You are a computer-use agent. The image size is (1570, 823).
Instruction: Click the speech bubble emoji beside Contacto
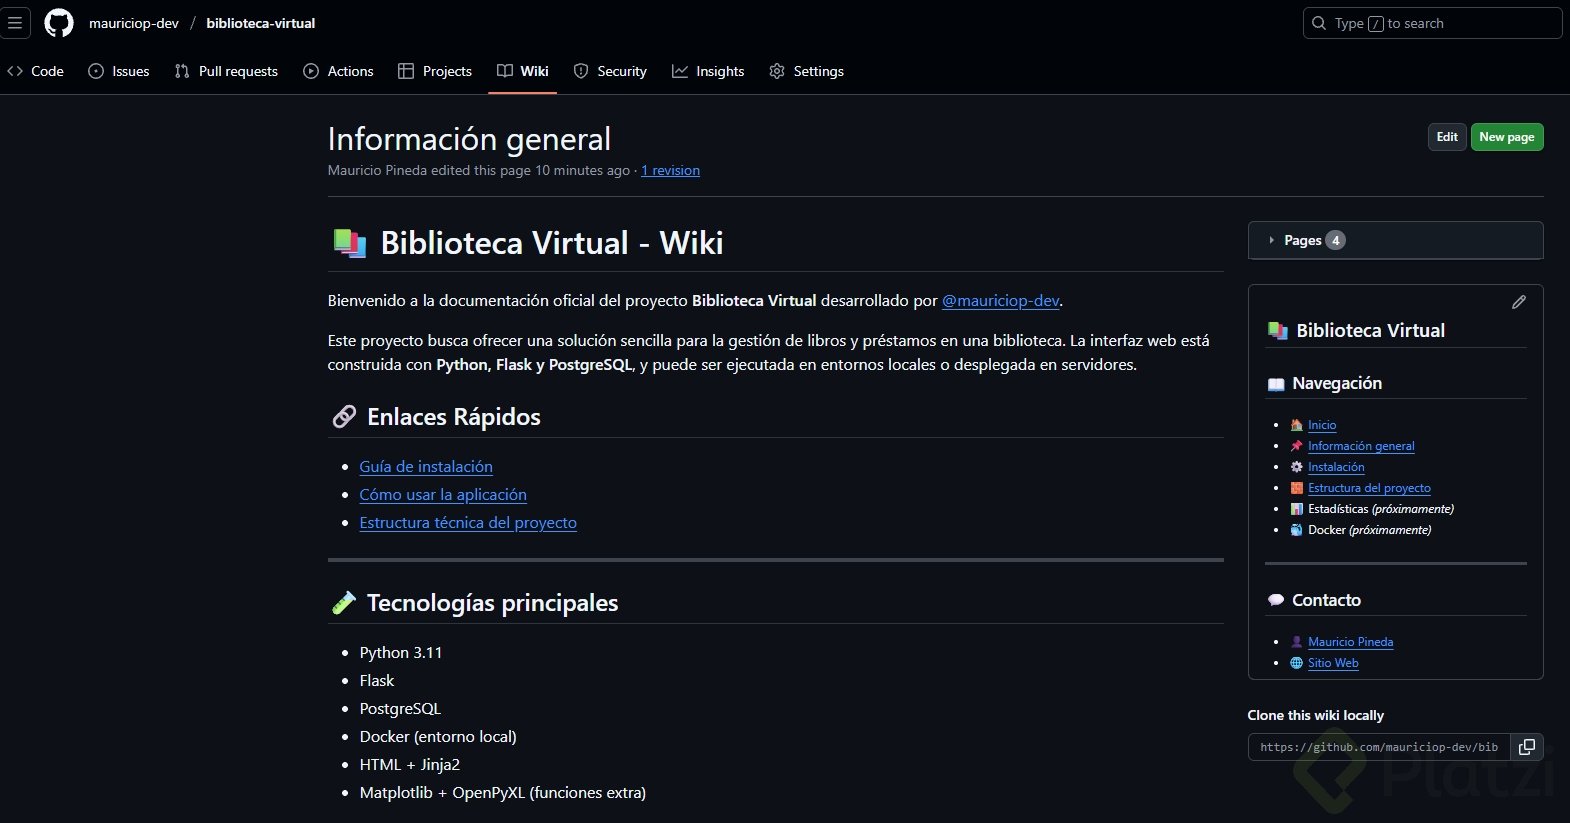(1276, 600)
